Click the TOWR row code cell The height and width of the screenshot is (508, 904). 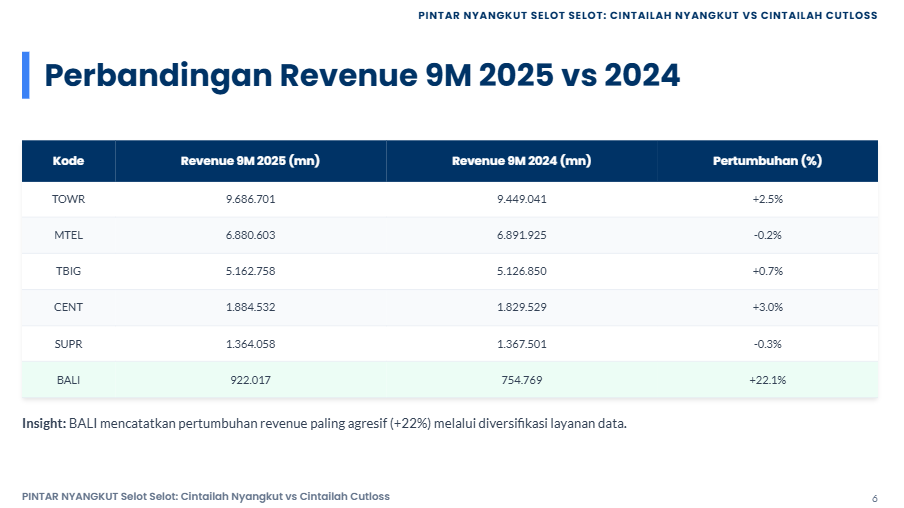69,199
